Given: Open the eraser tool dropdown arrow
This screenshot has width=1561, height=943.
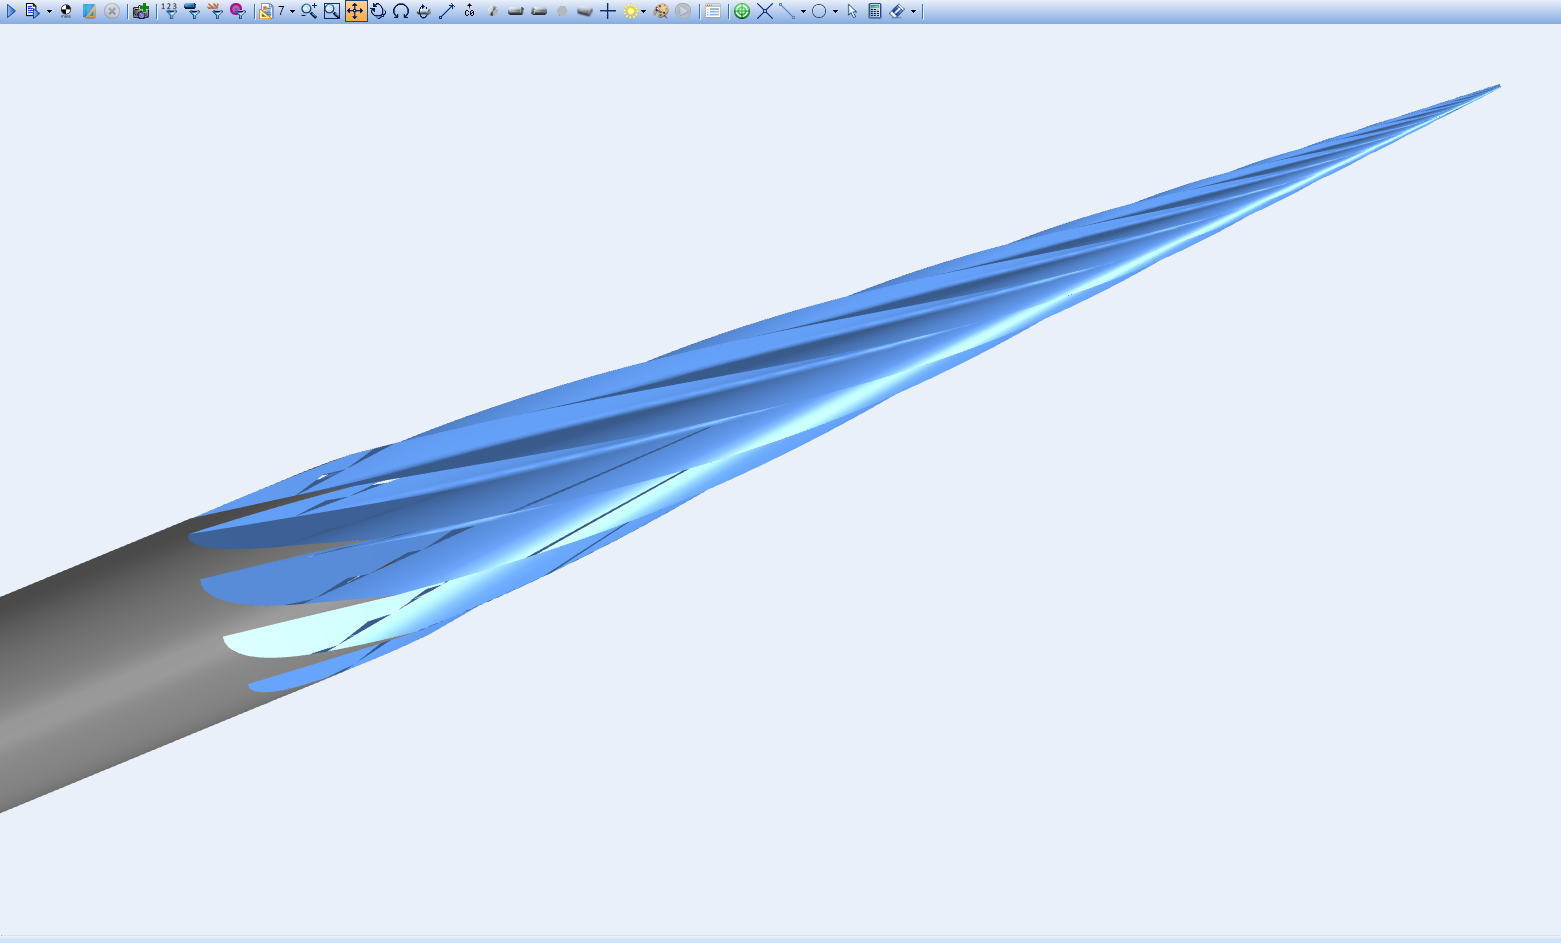Looking at the screenshot, I should 913,12.
